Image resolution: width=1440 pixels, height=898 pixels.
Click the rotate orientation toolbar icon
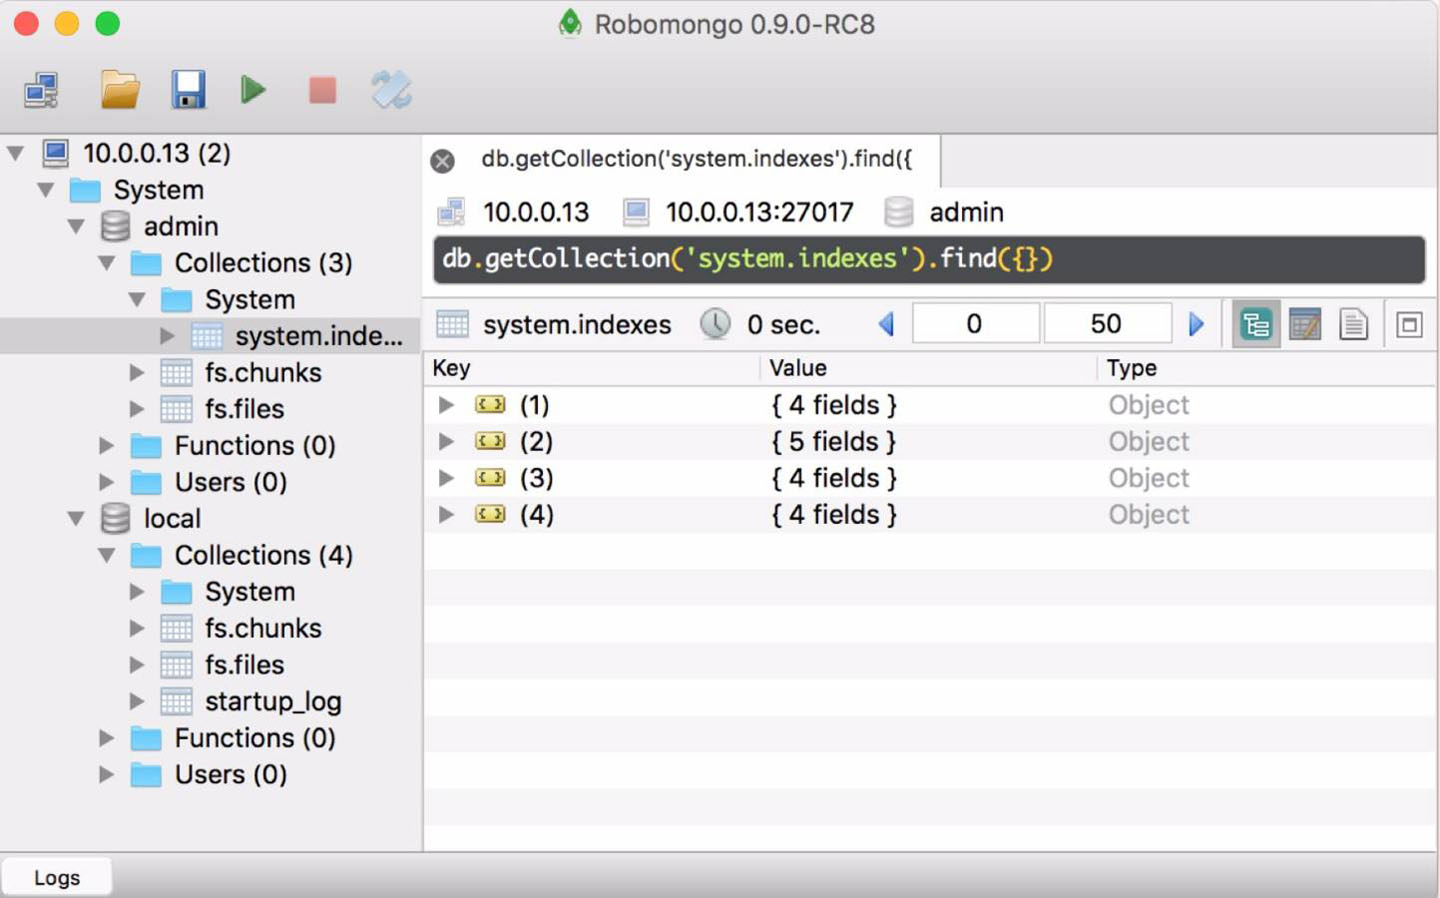(391, 90)
